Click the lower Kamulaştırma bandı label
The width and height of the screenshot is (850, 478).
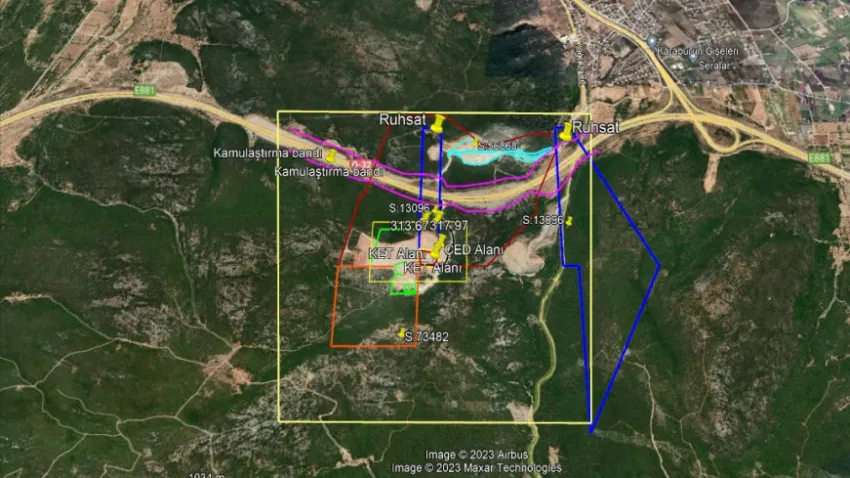329,172
